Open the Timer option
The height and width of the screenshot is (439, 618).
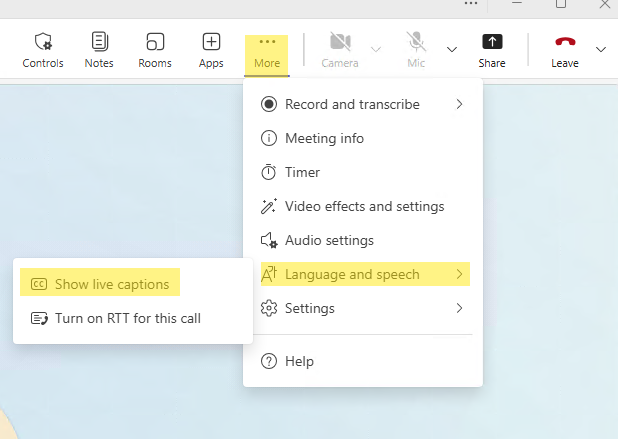302,172
